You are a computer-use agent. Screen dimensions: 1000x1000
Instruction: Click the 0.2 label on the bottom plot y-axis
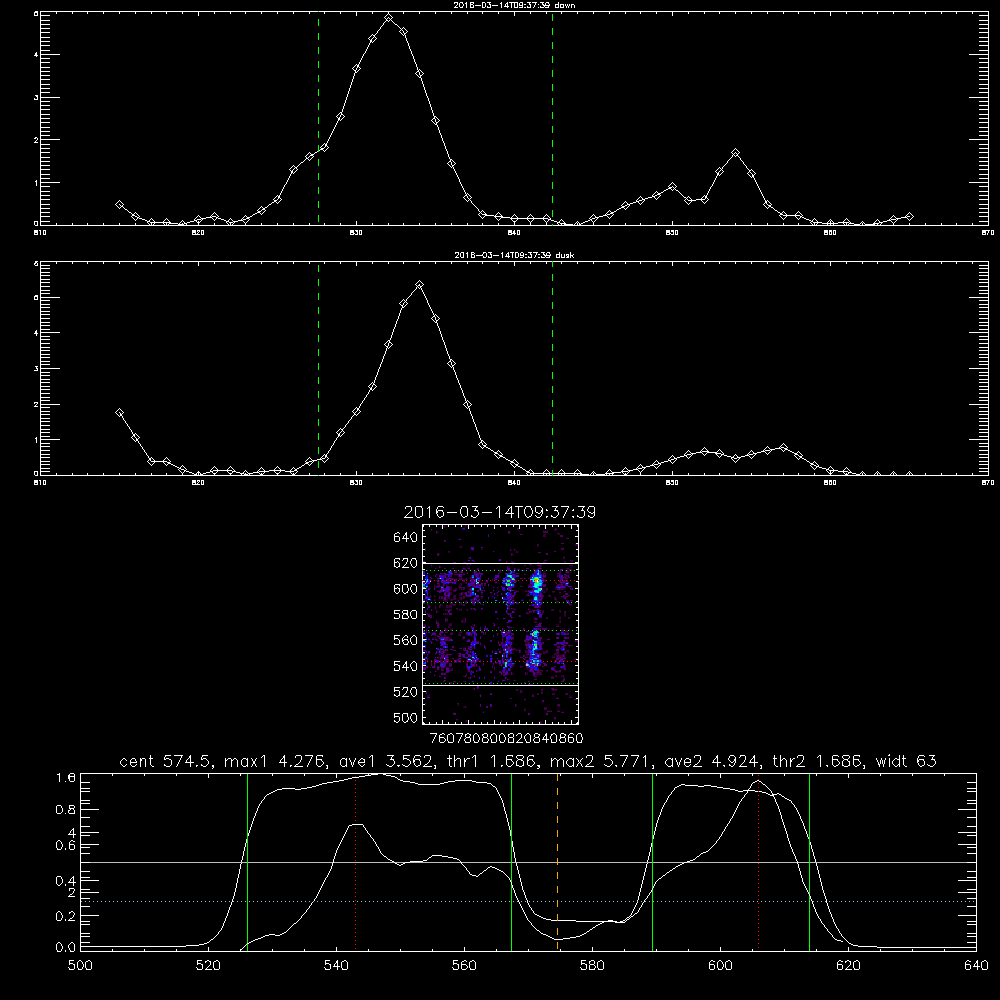66,916
